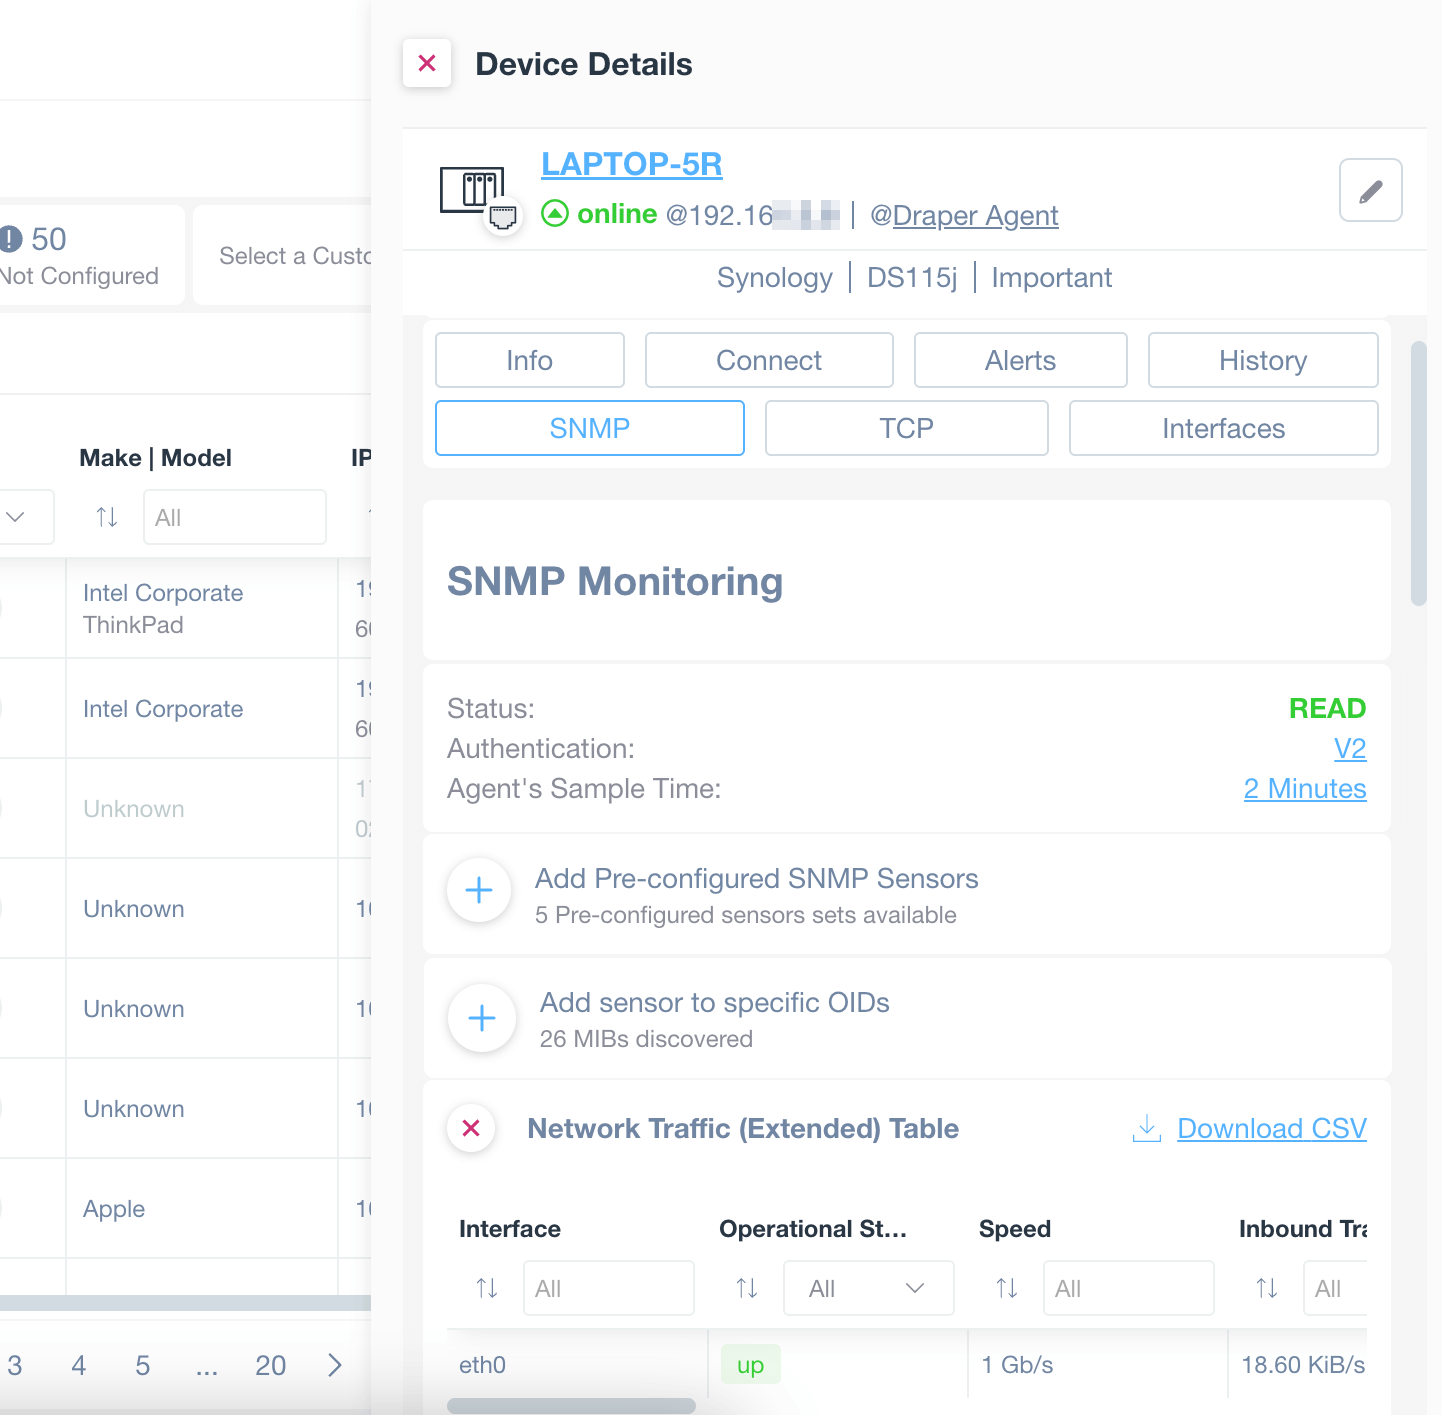Sort by Interface column
The height and width of the screenshot is (1415, 1442).
click(487, 1288)
